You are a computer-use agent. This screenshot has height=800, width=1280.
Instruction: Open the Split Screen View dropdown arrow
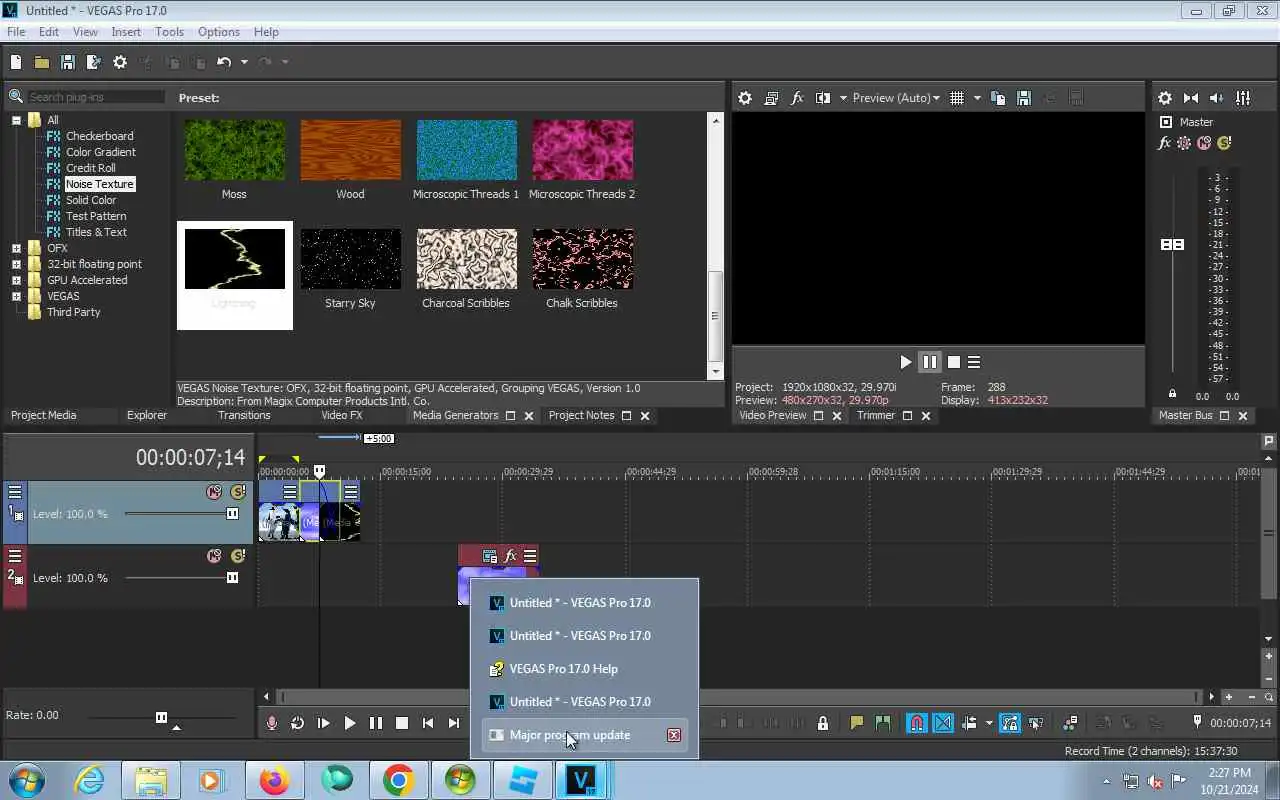point(843,98)
